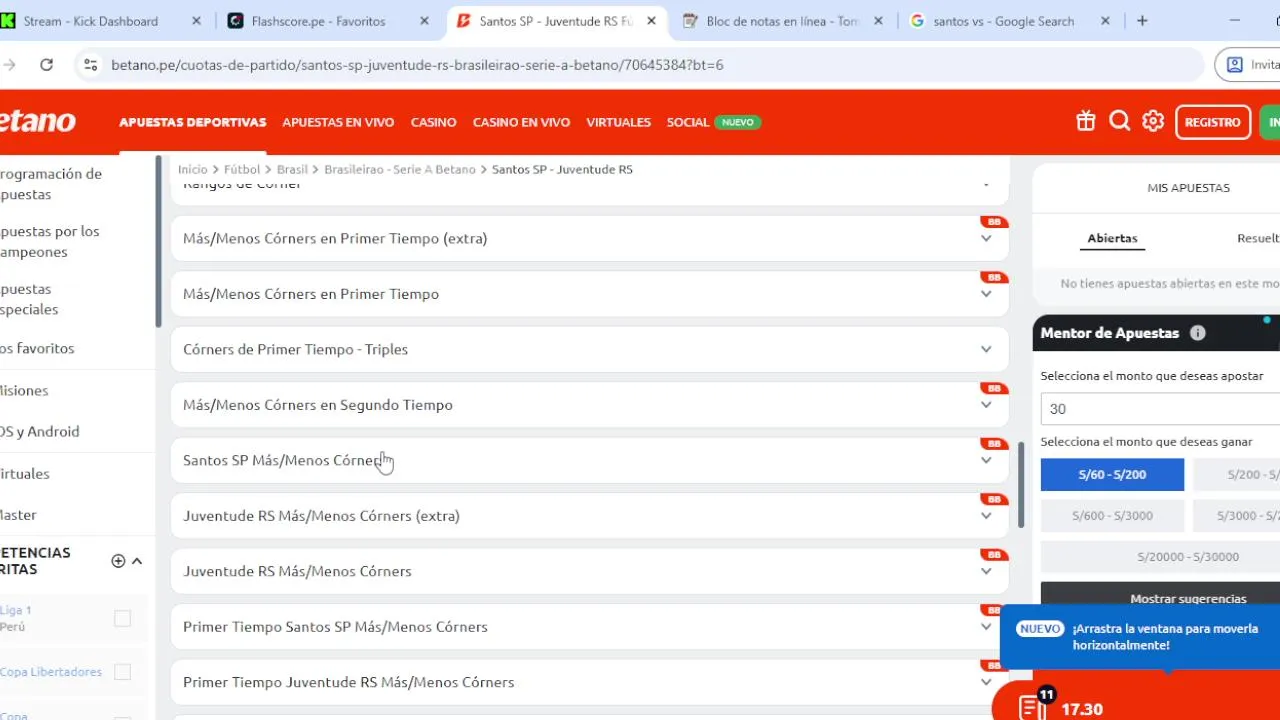Image resolution: width=1280 pixels, height=720 pixels.
Task: Tick the Copa Libertadores checkbox
Action: (122, 672)
